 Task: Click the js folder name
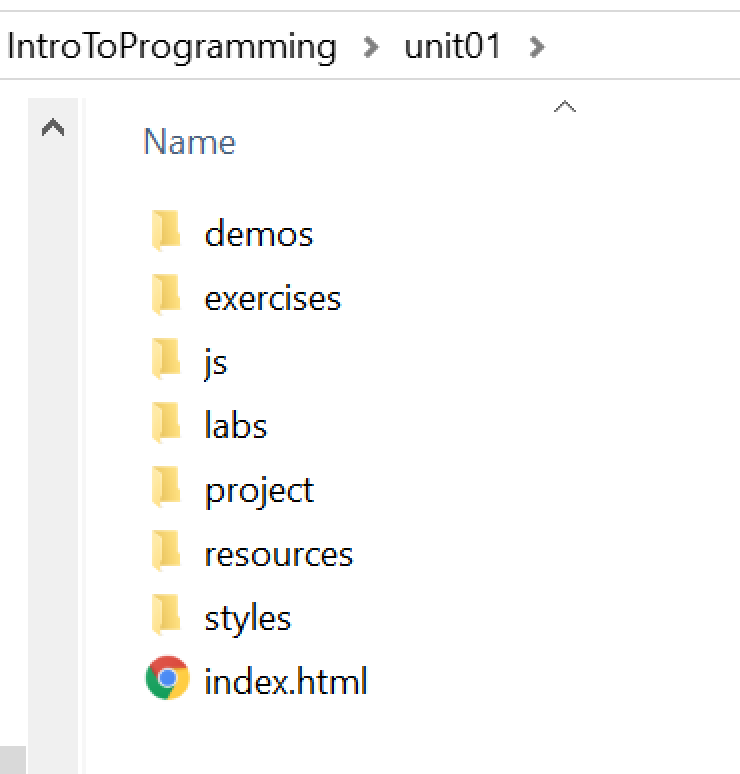216,363
